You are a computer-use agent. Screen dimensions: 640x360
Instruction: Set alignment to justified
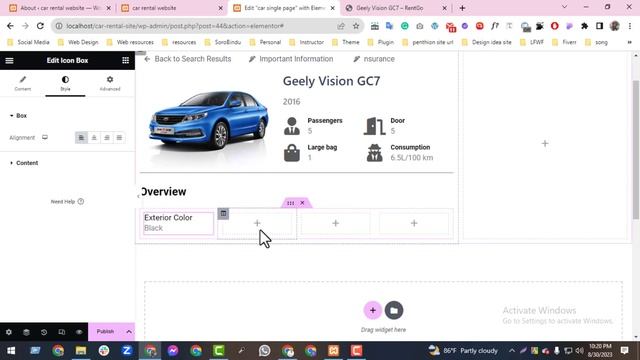point(119,138)
